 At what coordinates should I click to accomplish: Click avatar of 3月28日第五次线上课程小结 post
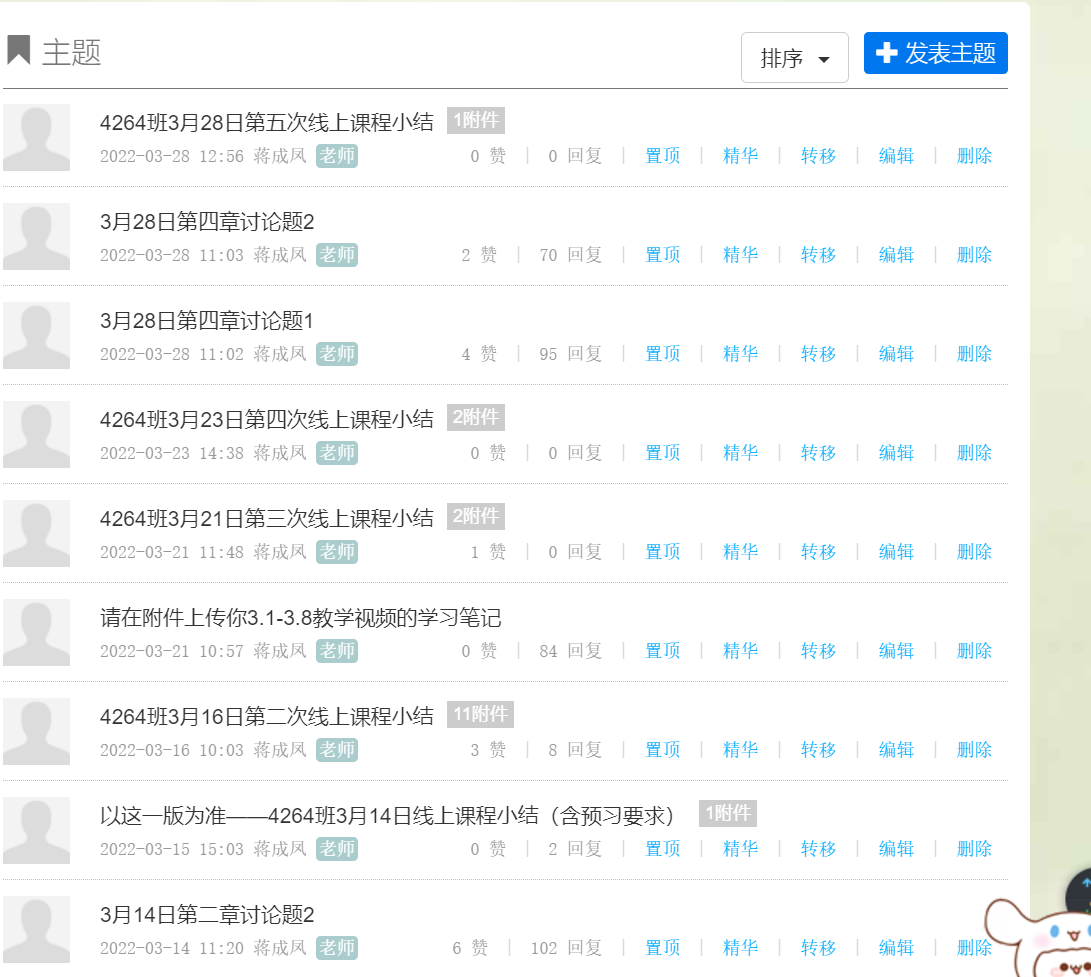pyautogui.click(x=37, y=138)
